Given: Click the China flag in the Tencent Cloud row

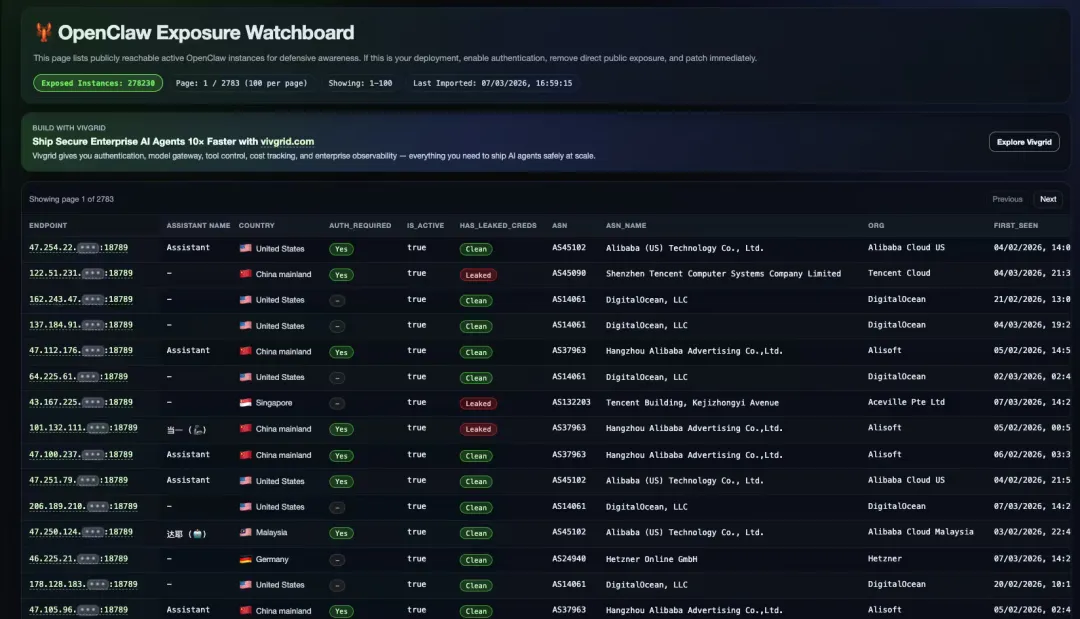Looking at the screenshot, I should click(245, 274).
